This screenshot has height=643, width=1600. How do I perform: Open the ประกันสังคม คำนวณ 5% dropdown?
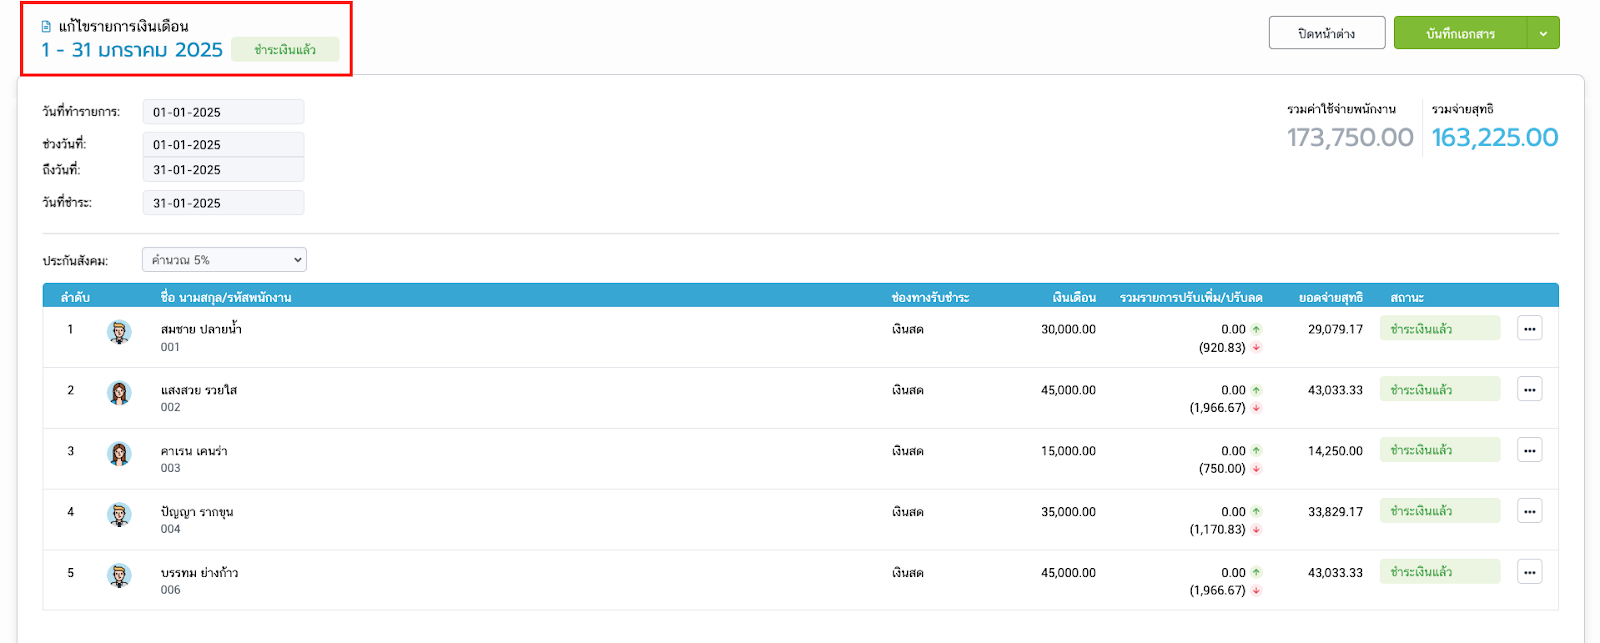pyautogui.click(x=224, y=260)
